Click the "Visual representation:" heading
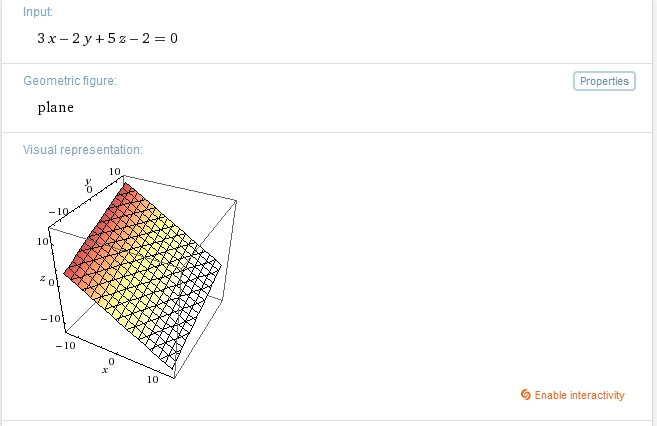The height and width of the screenshot is (426, 657). pos(83,150)
